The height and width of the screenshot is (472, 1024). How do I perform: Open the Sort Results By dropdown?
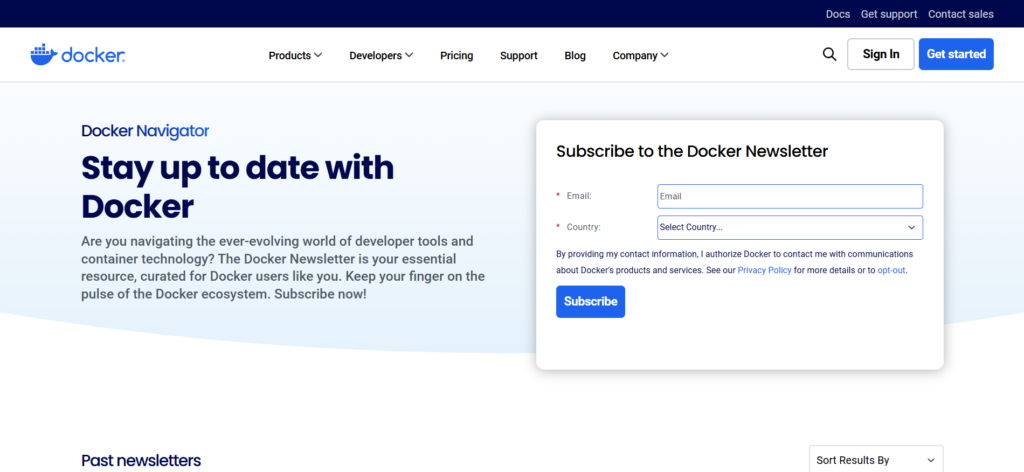click(x=875, y=460)
